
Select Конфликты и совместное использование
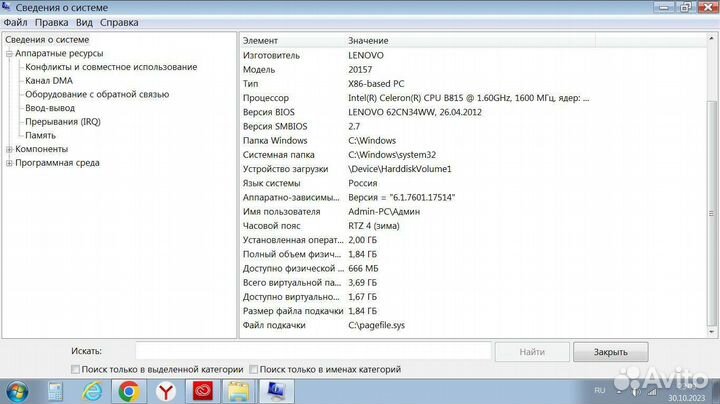click(x=111, y=67)
